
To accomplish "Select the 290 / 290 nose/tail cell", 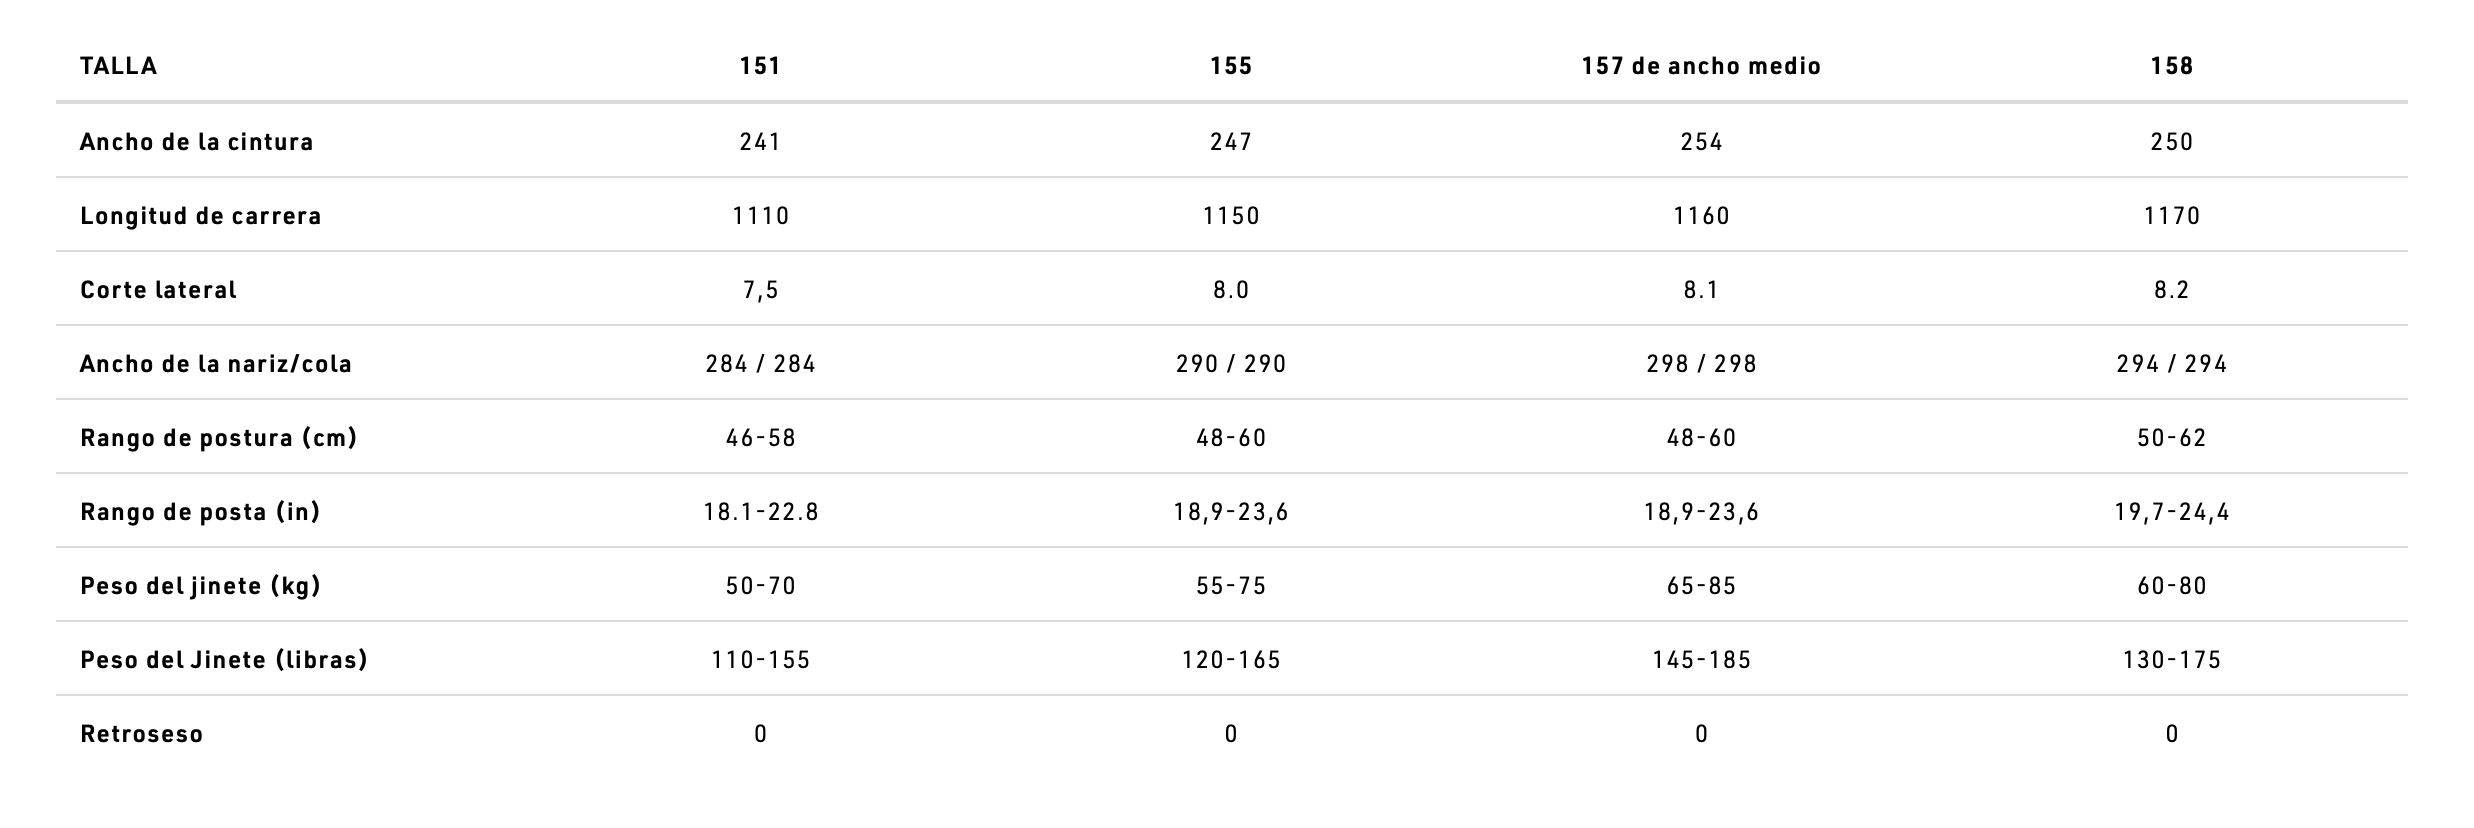I will click(x=1231, y=364).
